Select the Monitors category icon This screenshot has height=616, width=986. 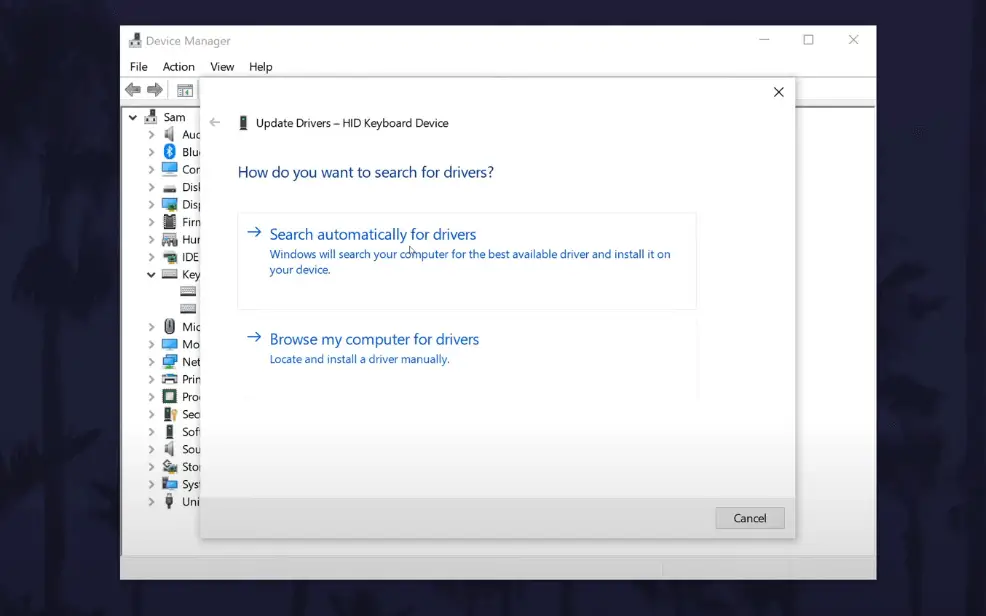point(169,344)
